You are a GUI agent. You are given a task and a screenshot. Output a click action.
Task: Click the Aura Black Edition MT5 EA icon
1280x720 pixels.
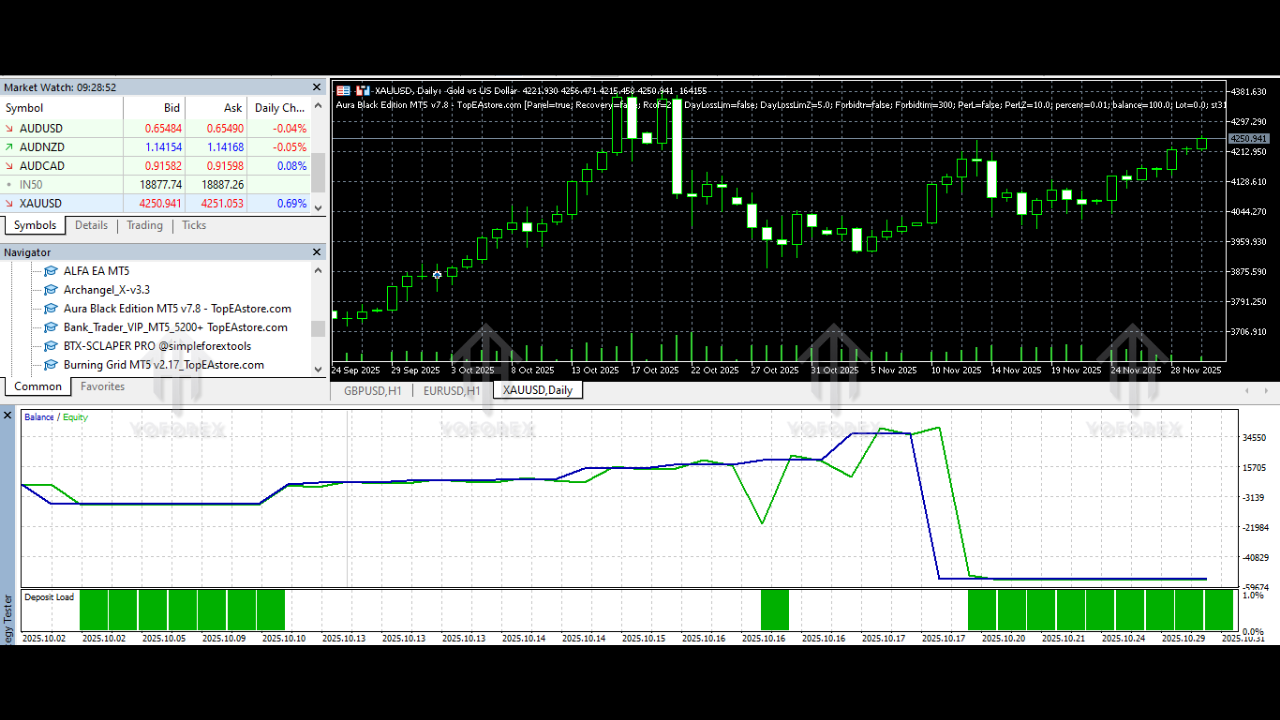pos(50,308)
